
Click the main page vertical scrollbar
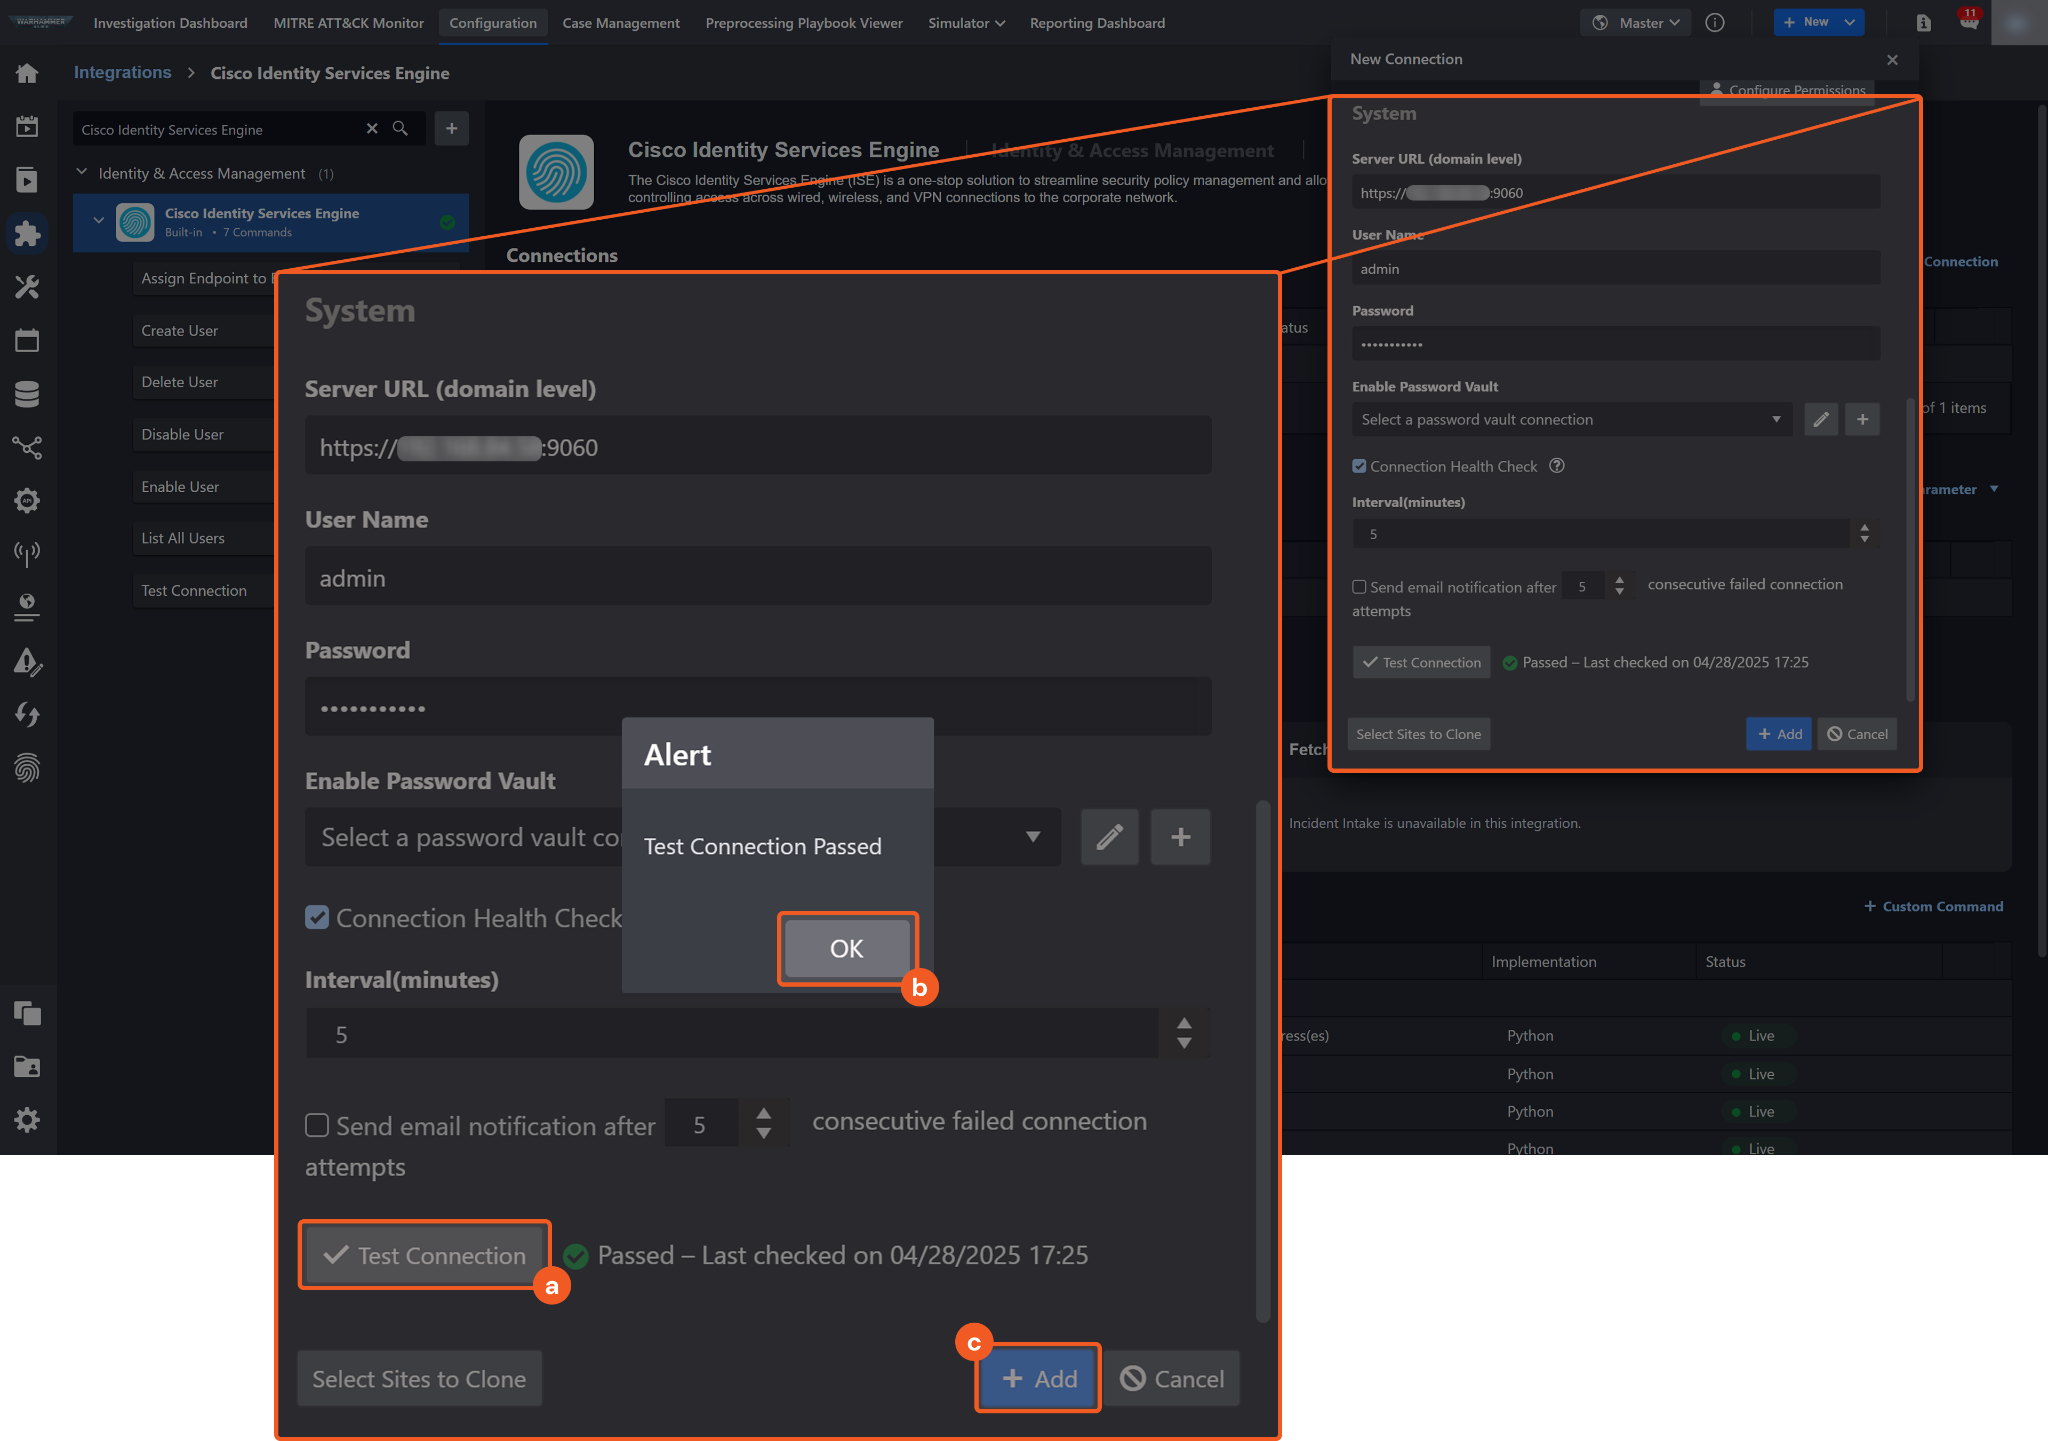click(2042, 530)
